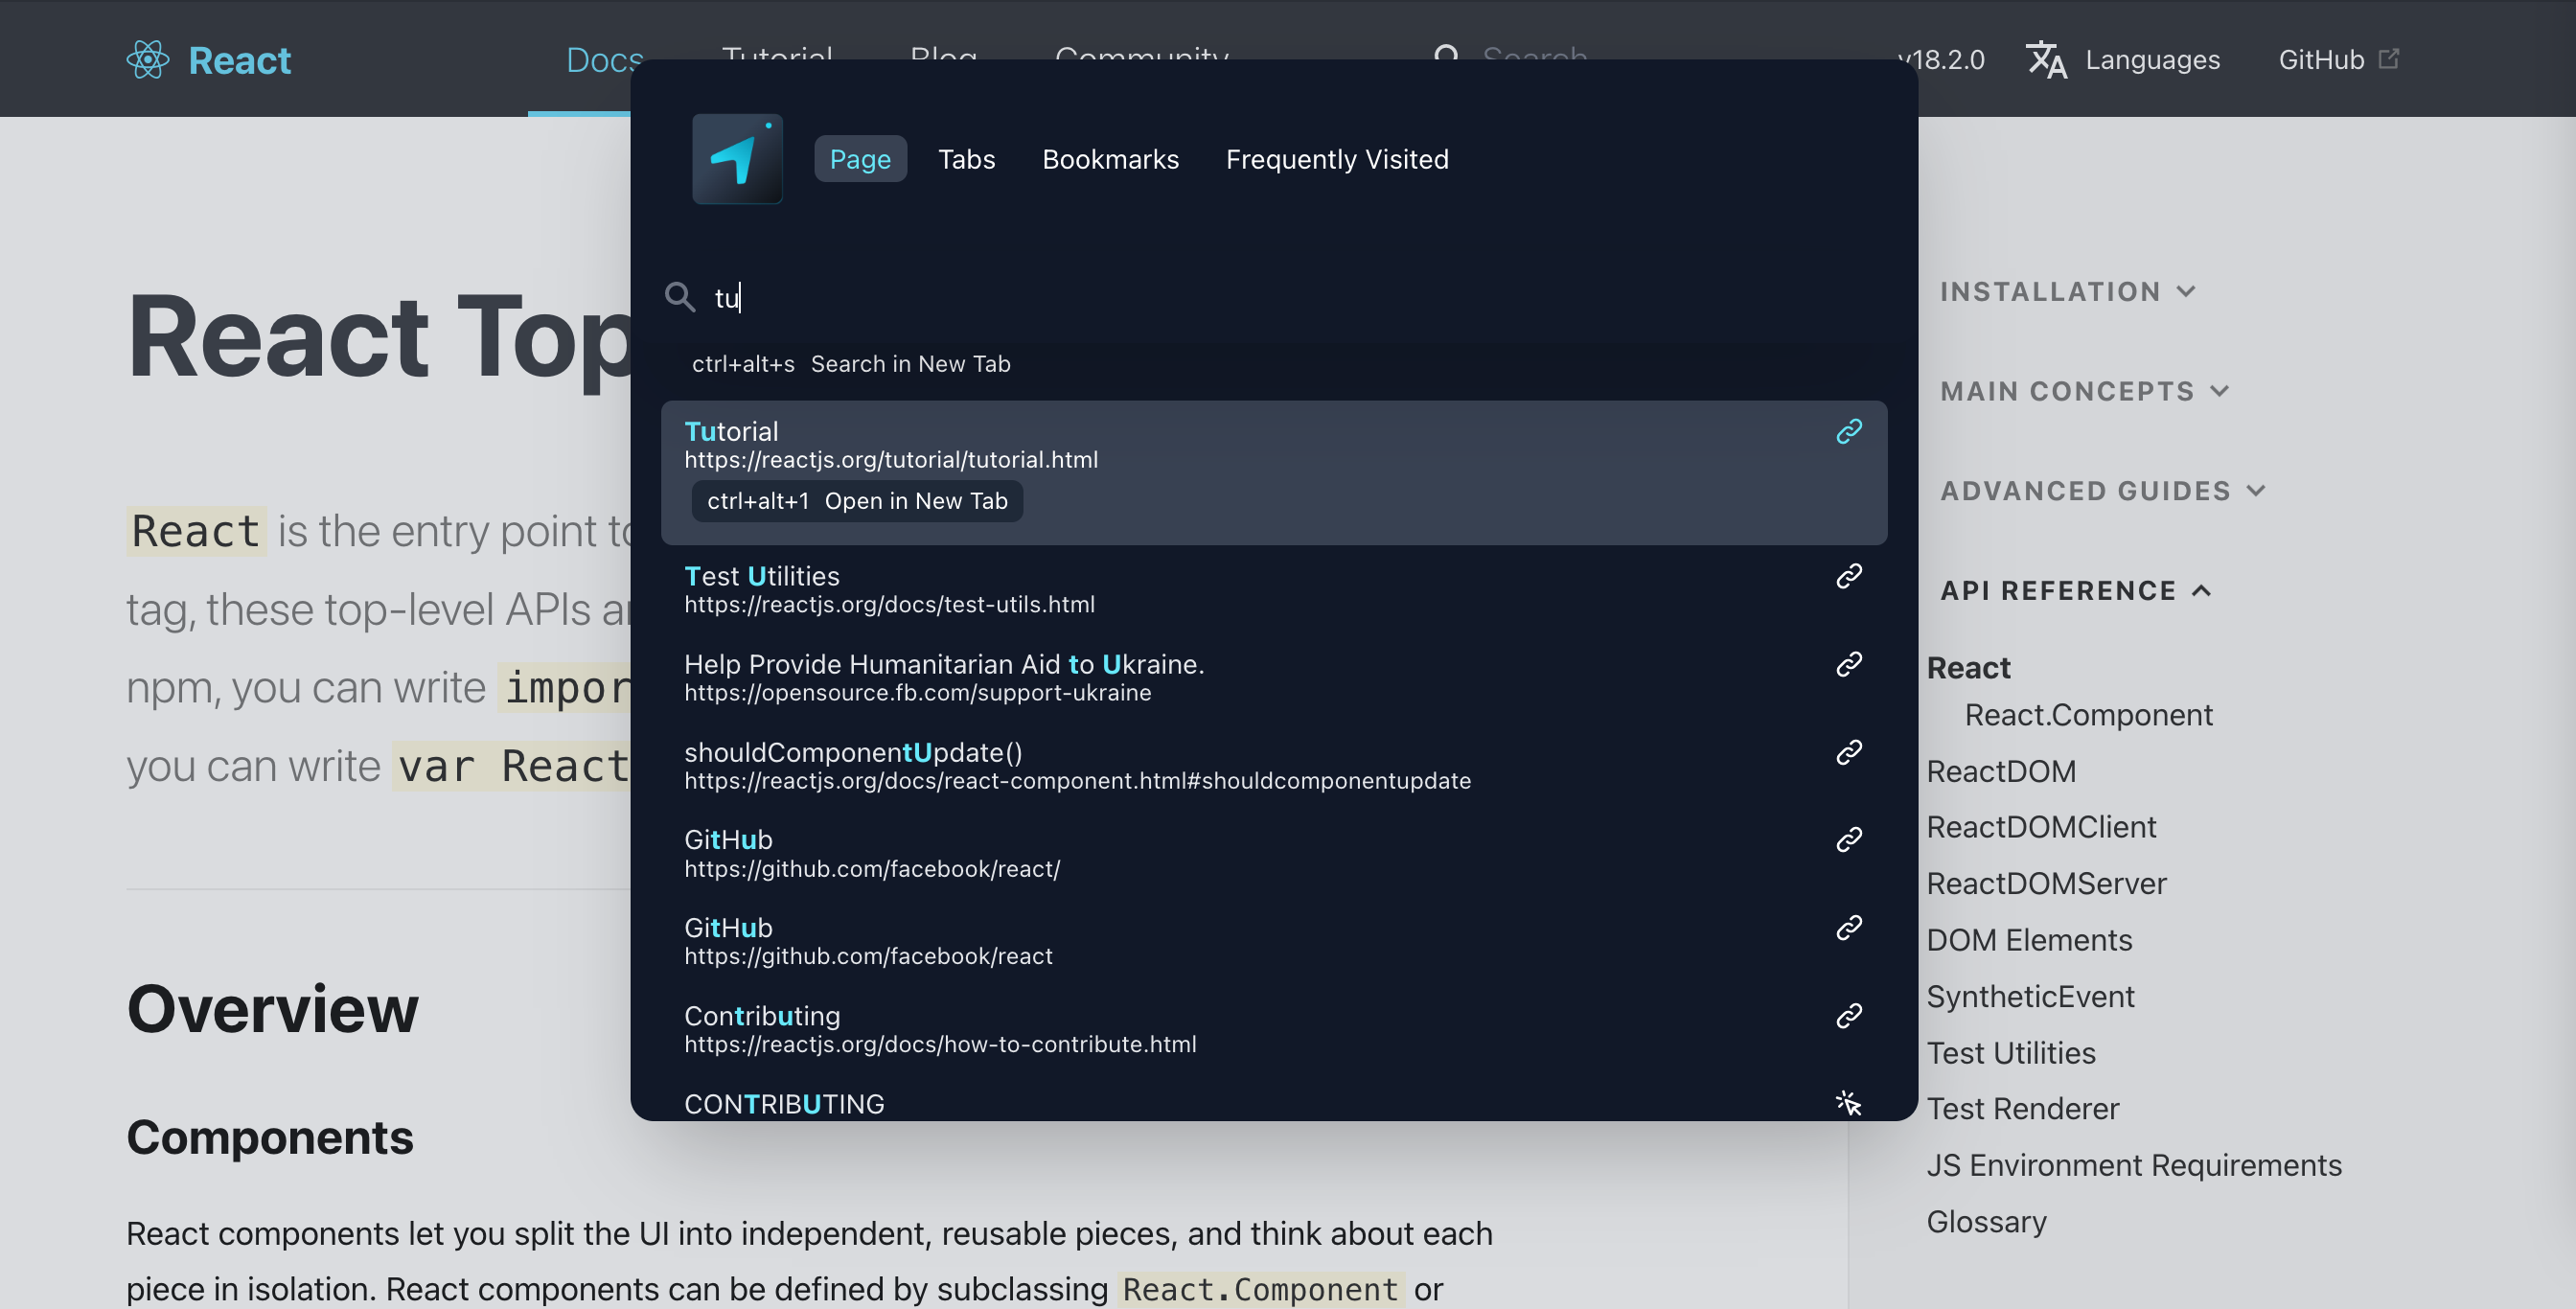Open Glossary in the sidebar
2576x1309 pixels.
point(1986,1222)
